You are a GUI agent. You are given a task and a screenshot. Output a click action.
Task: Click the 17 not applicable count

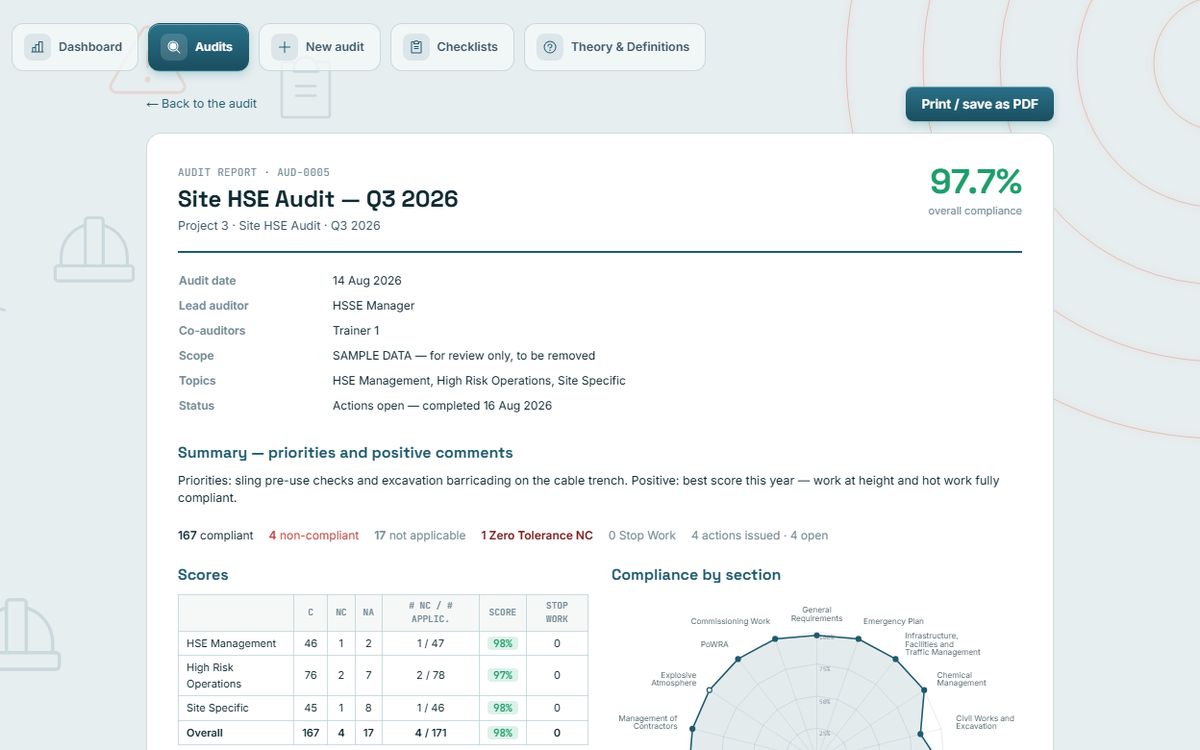coord(420,536)
